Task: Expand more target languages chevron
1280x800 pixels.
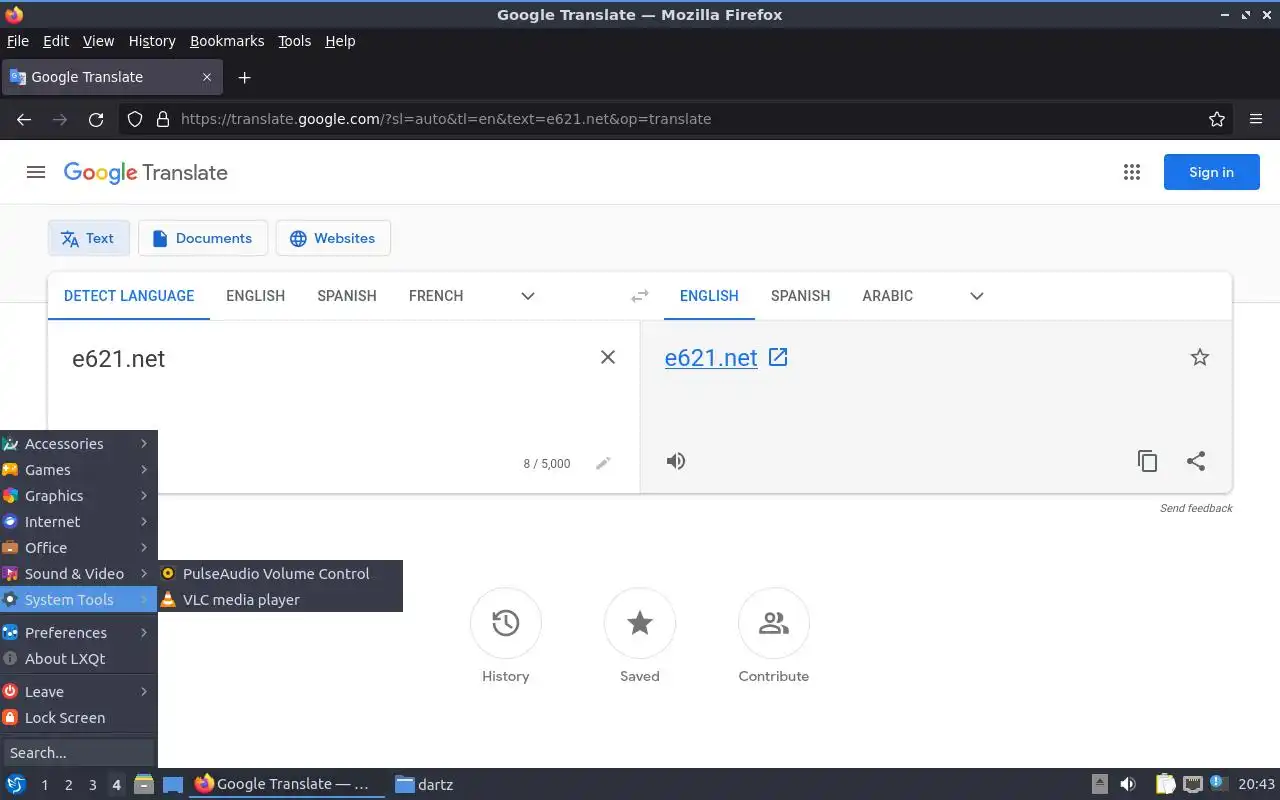Action: tap(977, 296)
